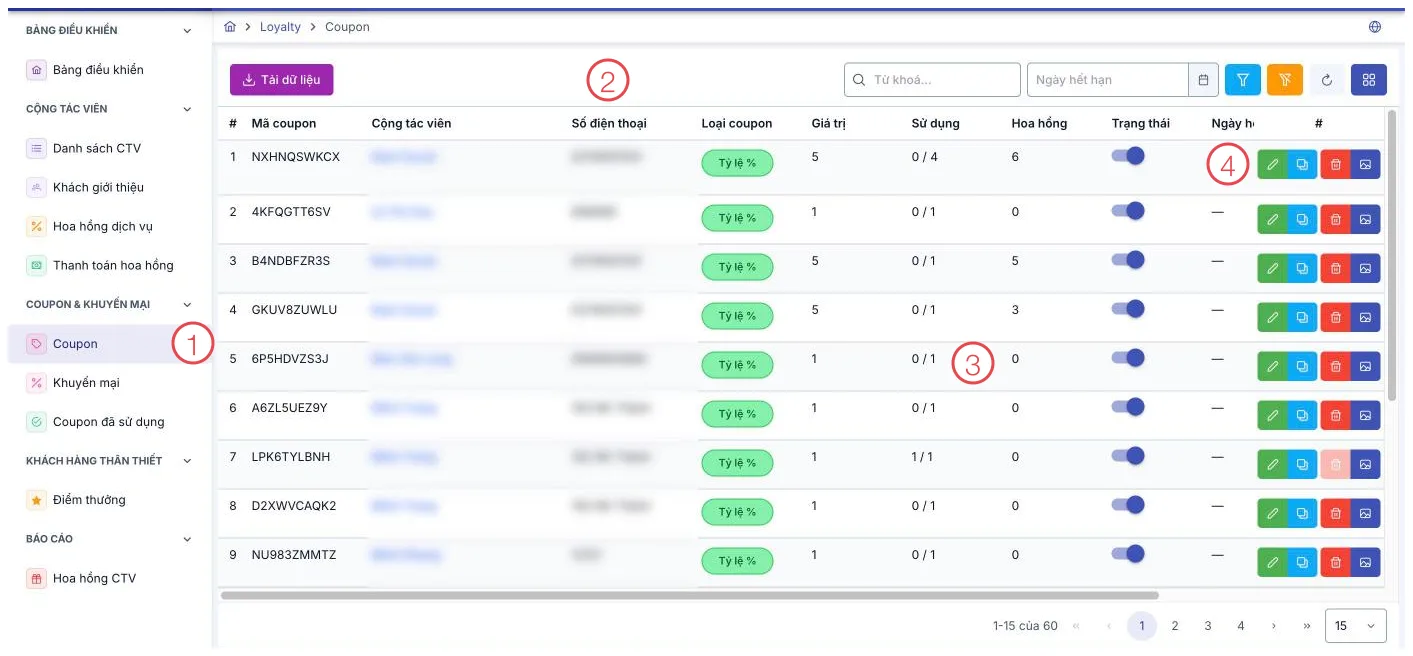Jump to page 4 in pagination
Image resolution: width=1413 pixels, height=656 pixels.
click(x=1241, y=626)
